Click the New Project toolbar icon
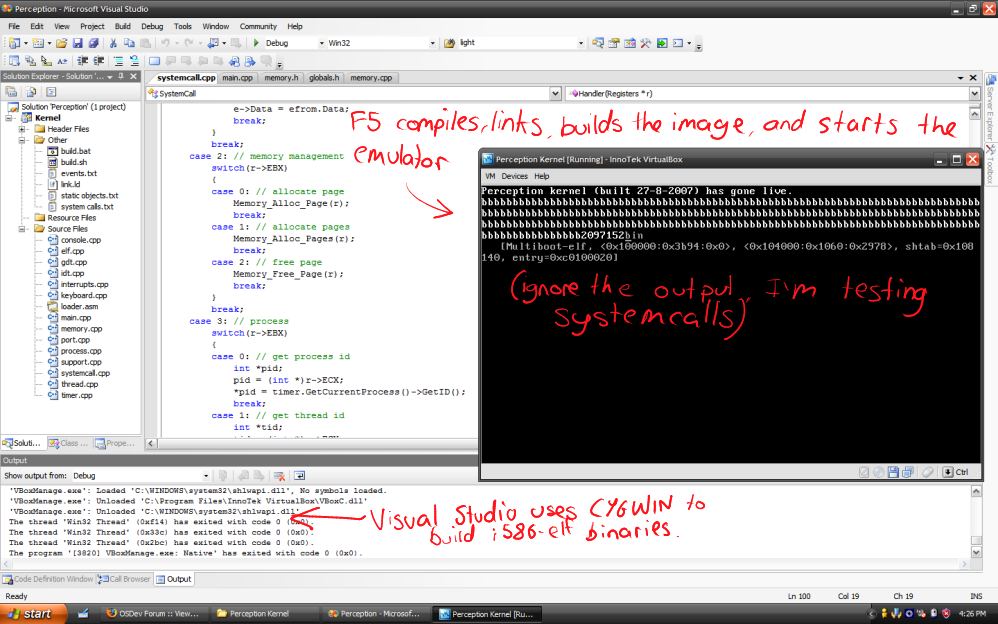The image size is (998, 624). (14, 43)
